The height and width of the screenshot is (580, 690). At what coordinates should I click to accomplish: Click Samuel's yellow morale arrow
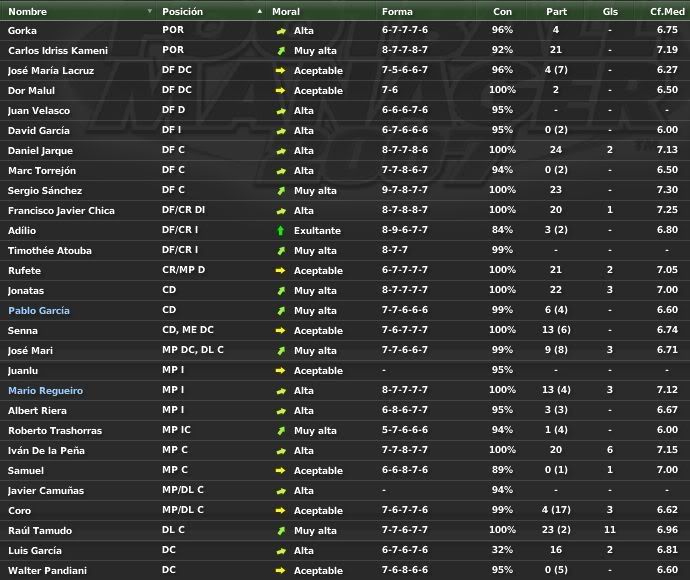(x=280, y=470)
